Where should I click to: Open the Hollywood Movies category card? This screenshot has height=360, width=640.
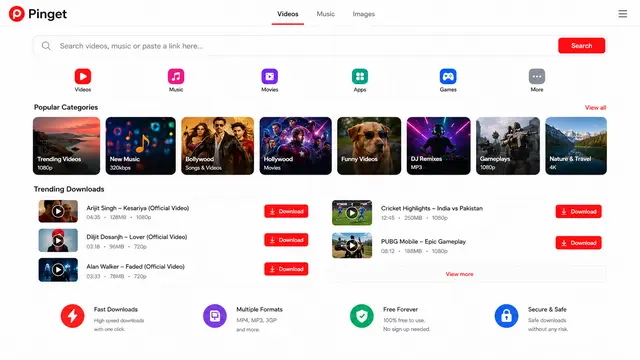pos(296,146)
